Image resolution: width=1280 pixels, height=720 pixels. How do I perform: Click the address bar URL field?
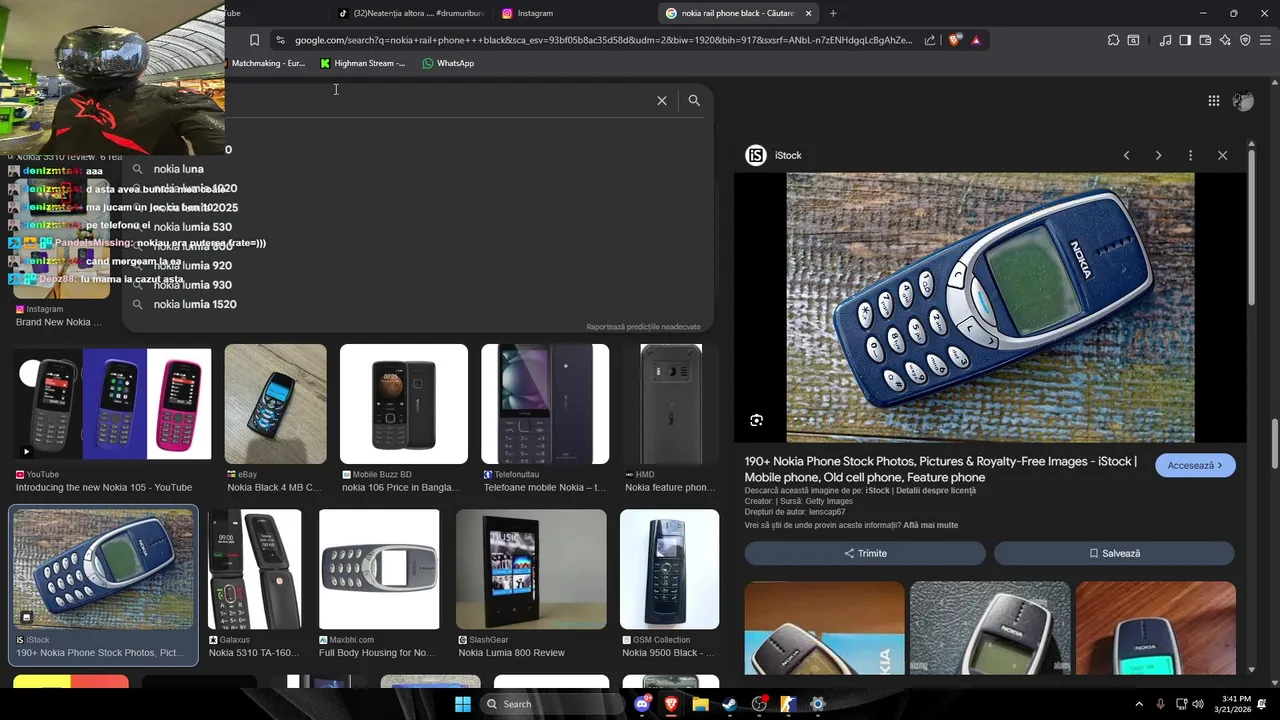coord(603,40)
